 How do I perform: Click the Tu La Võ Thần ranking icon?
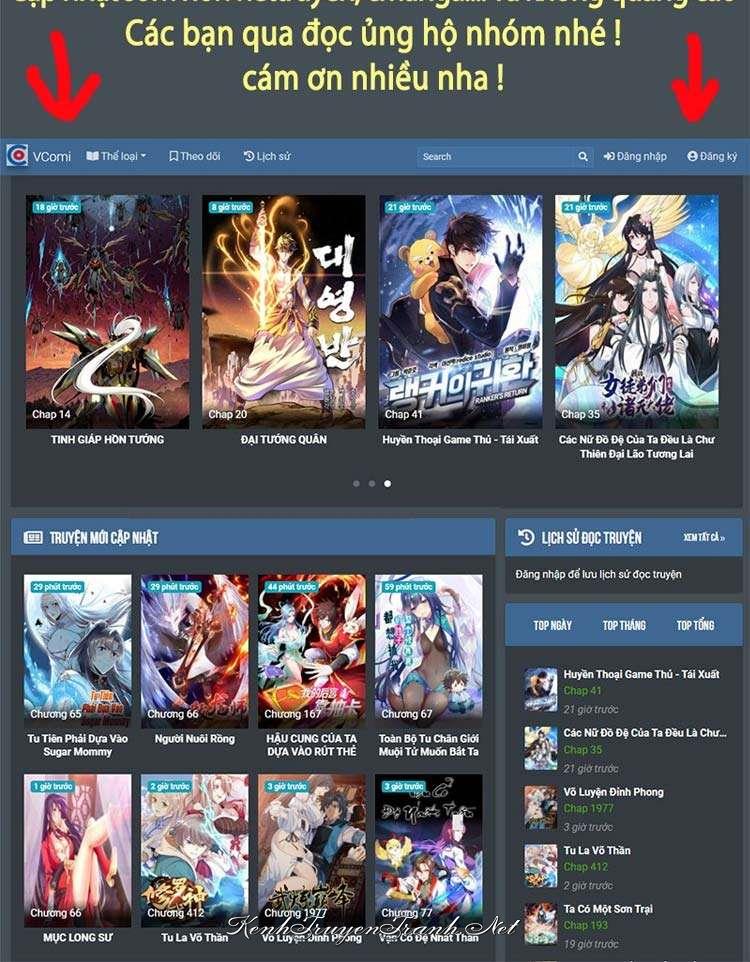pyautogui.click(x=541, y=866)
